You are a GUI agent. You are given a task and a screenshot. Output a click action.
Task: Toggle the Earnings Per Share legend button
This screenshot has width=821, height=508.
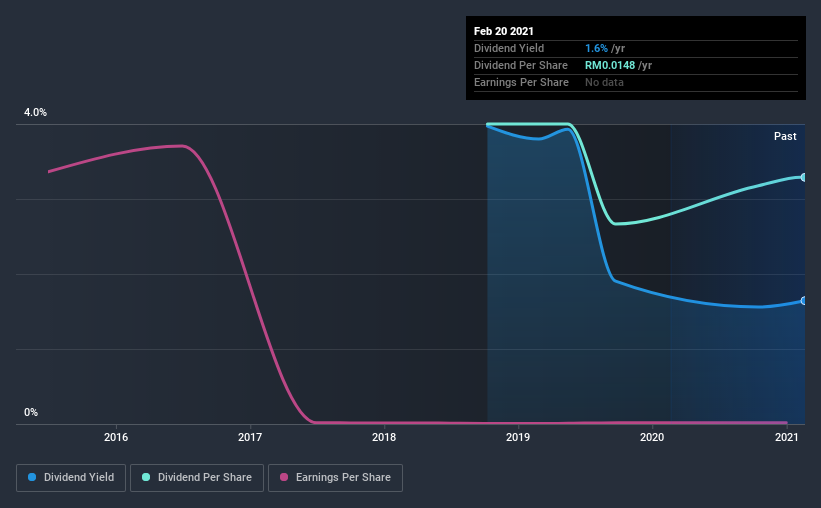coord(335,478)
